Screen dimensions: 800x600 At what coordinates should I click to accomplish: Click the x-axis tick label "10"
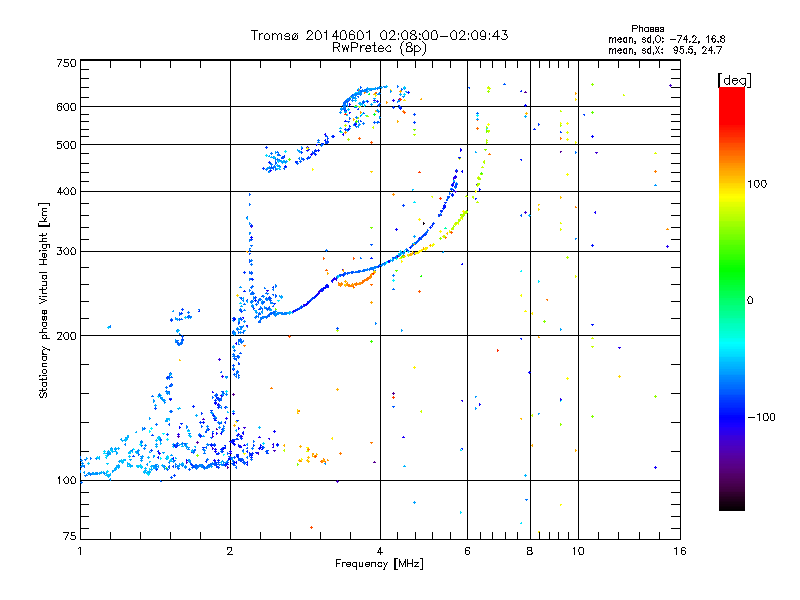(578, 551)
